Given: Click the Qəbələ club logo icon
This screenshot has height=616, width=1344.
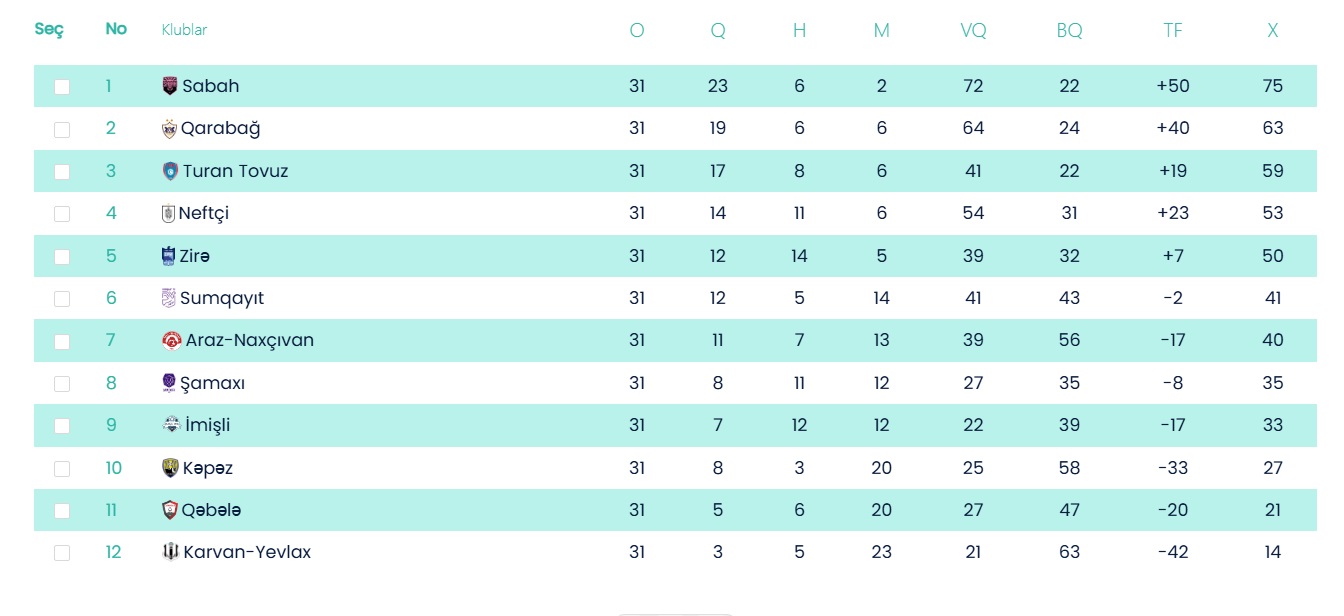Looking at the screenshot, I should coord(170,510).
